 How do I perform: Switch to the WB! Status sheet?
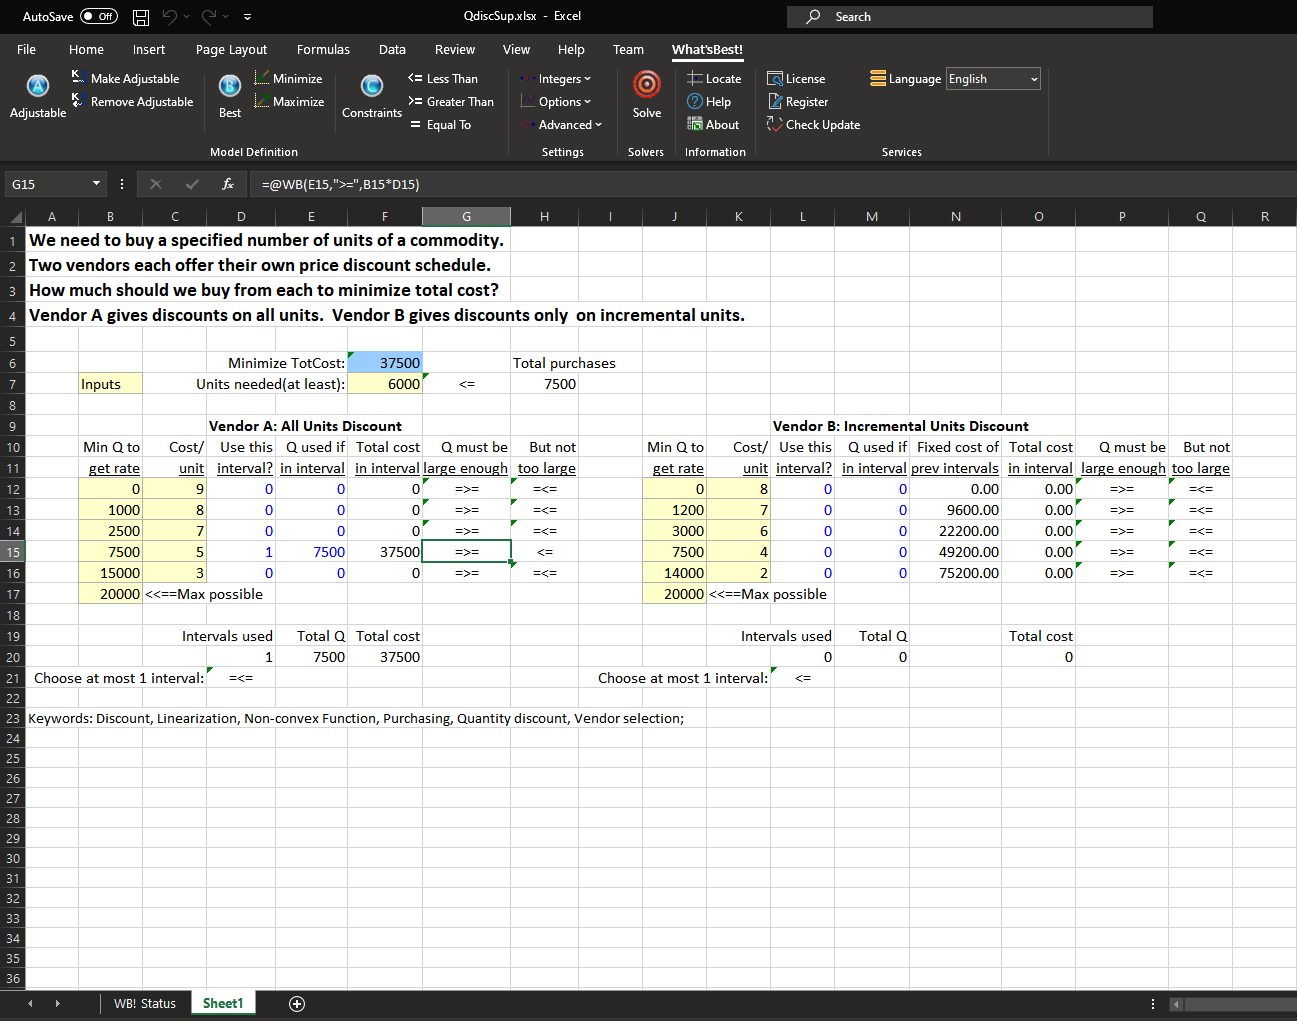pyautogui.click(x=144, y=1004)
